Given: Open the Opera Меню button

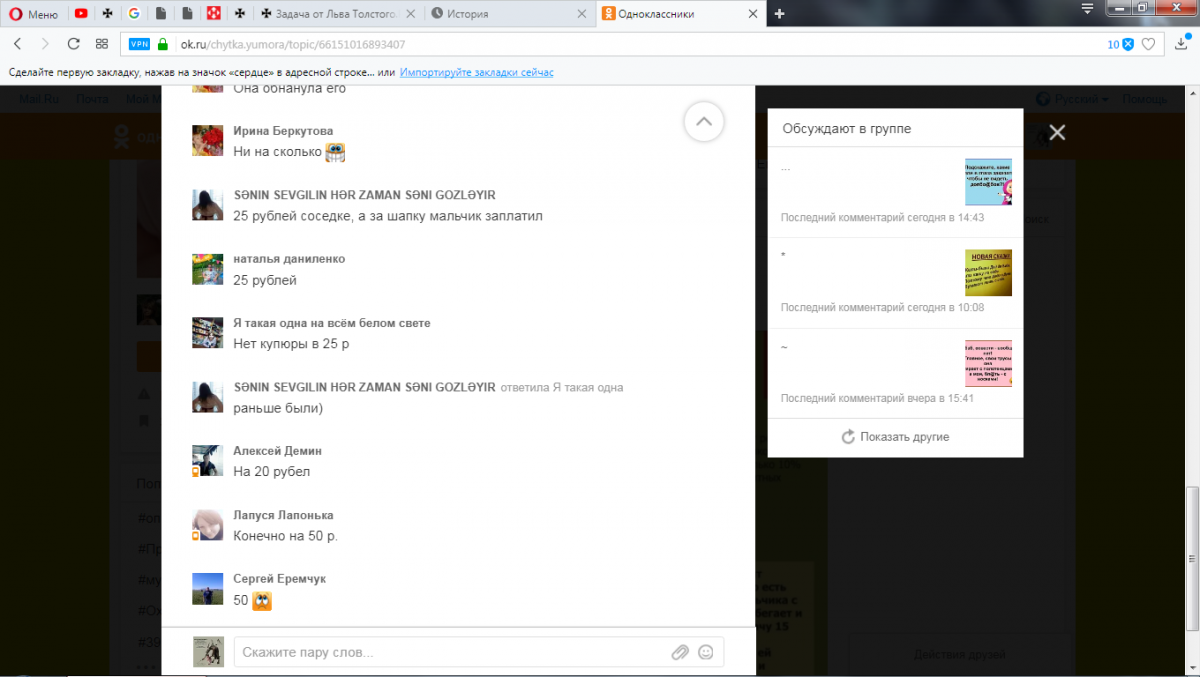Looking at the screenshot, I should tap(34, 14).
